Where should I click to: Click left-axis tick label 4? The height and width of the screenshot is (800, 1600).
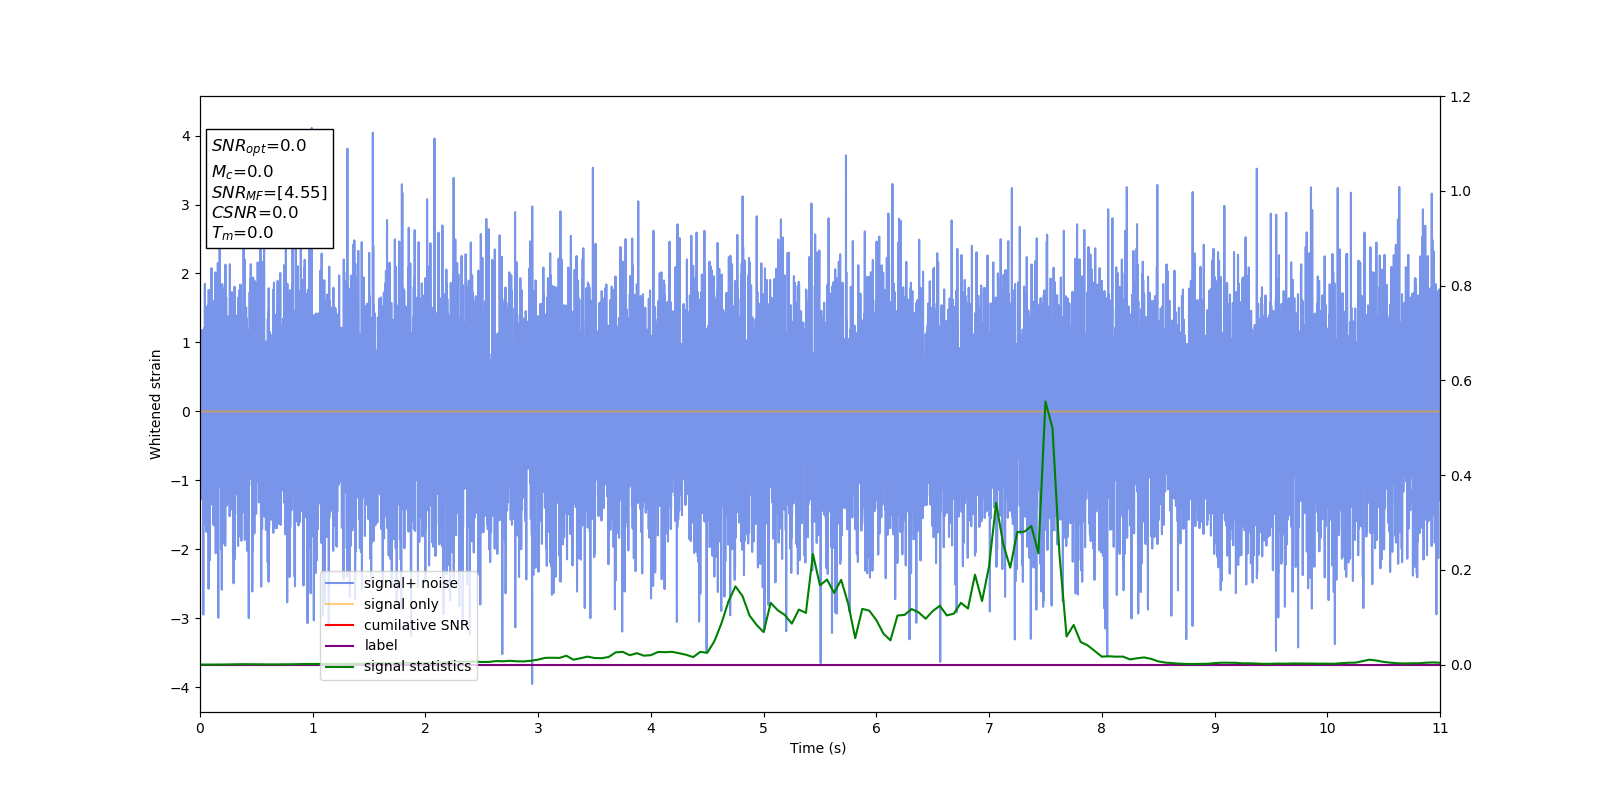[x=186, y=136]
